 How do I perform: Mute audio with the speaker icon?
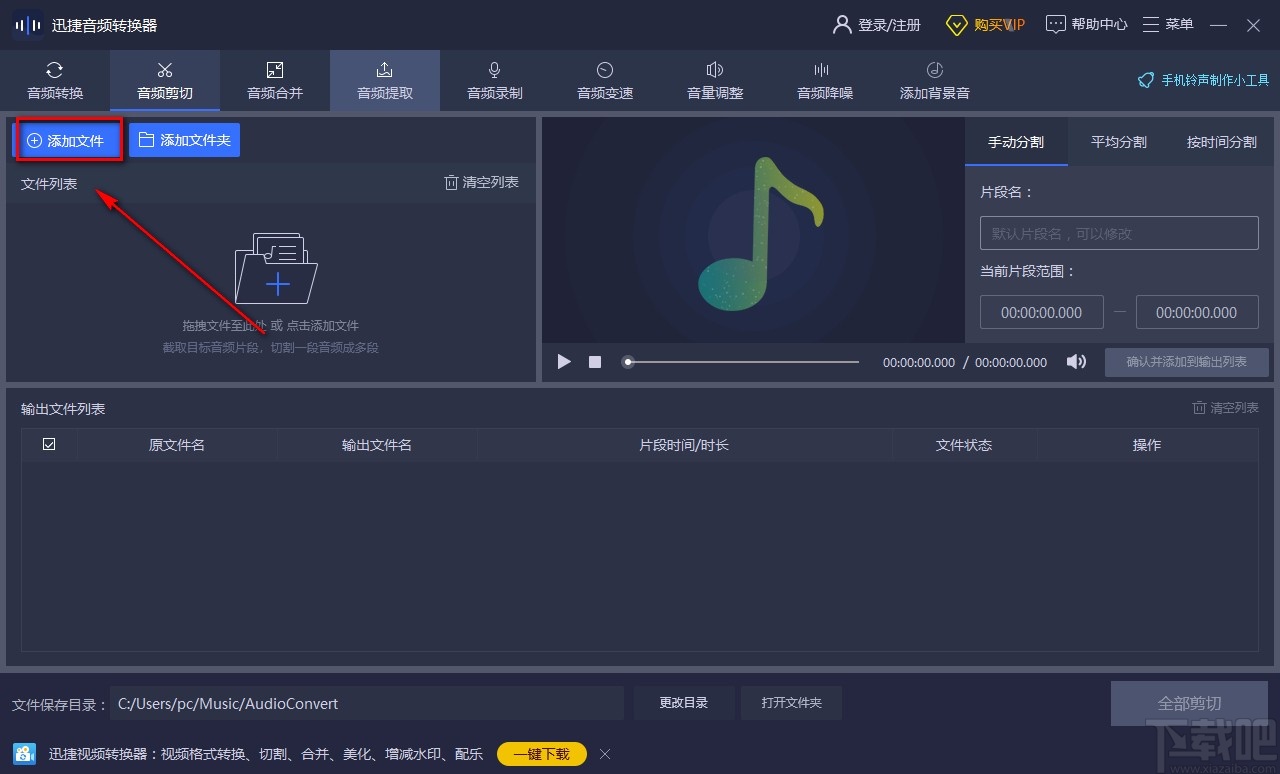coord(1076,362)
